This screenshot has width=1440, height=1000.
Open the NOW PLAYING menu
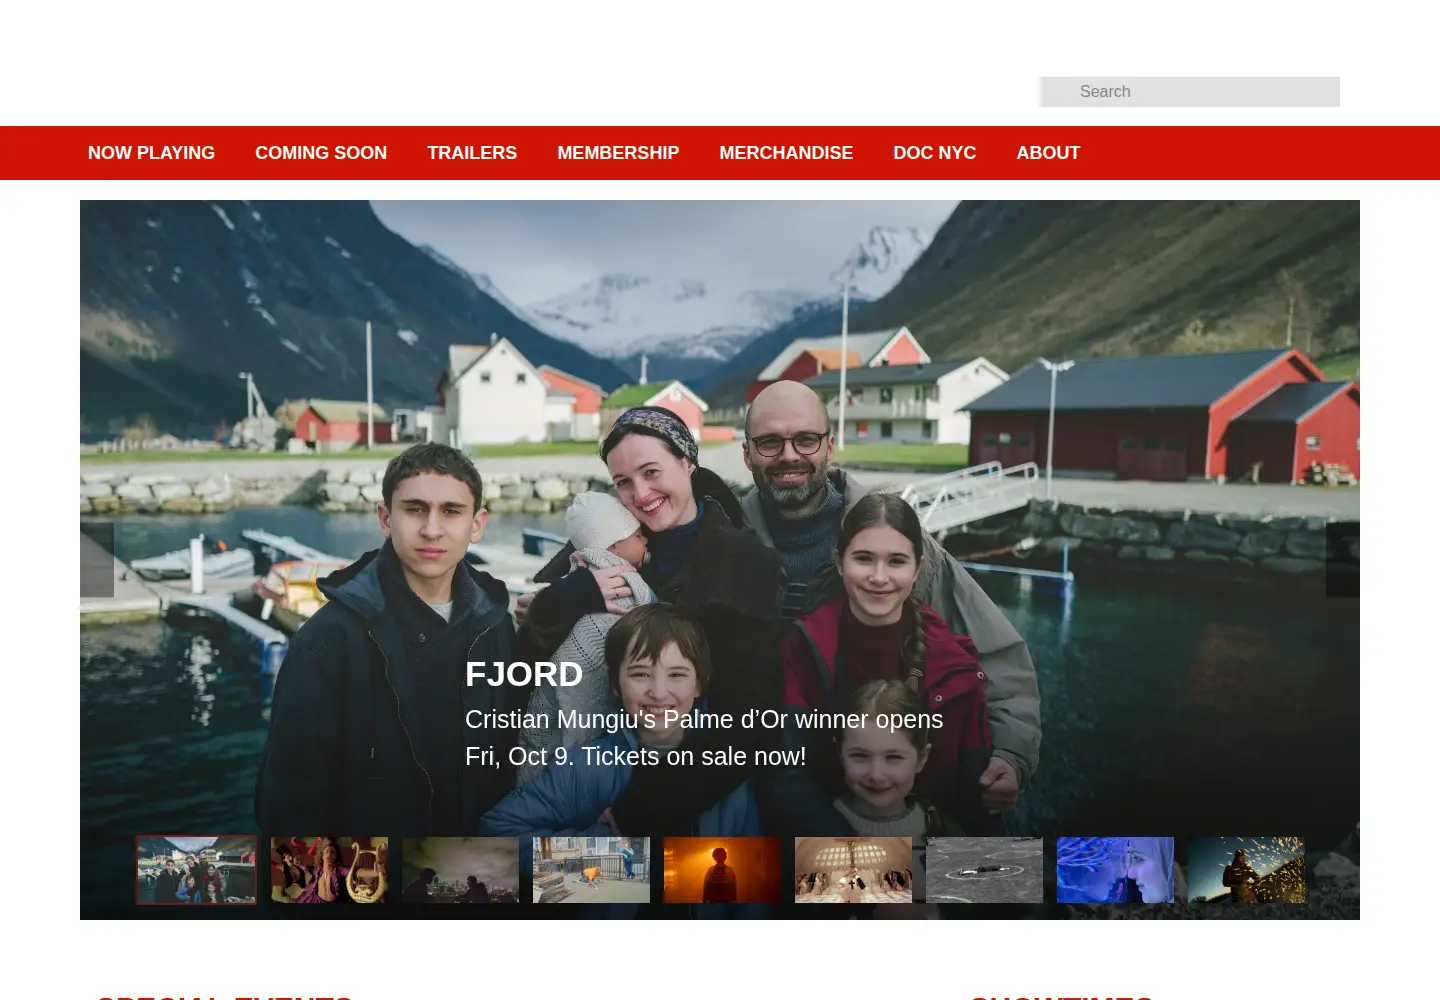click(x=151, y=153)
